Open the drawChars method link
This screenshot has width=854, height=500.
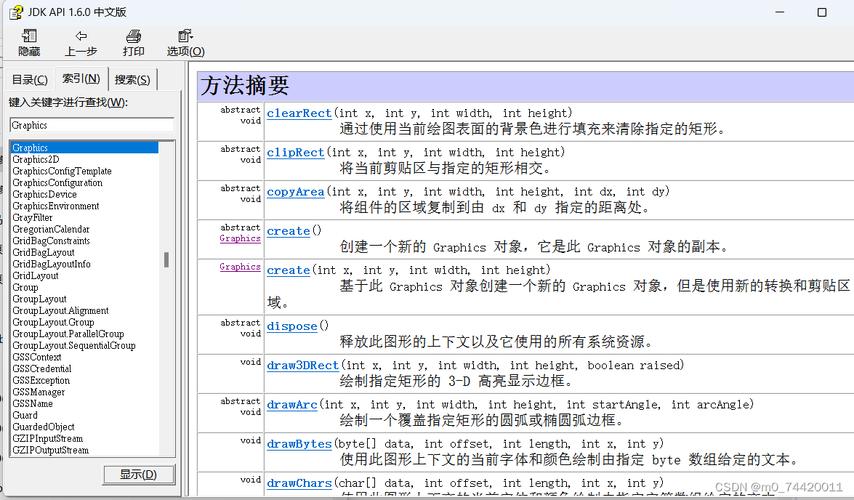coord(299,483)
